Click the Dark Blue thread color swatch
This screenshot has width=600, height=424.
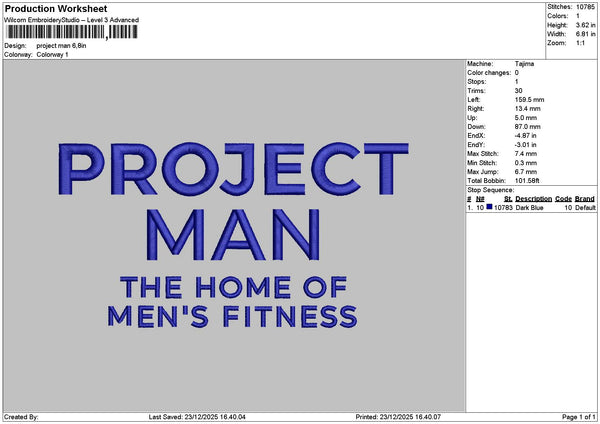(489, 207)
